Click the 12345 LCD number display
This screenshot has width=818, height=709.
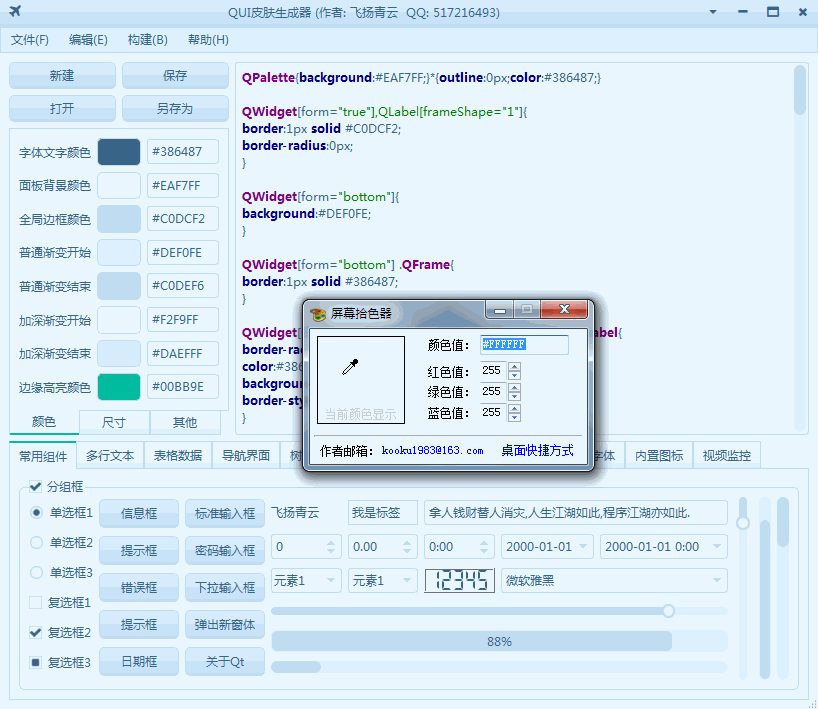459,580
